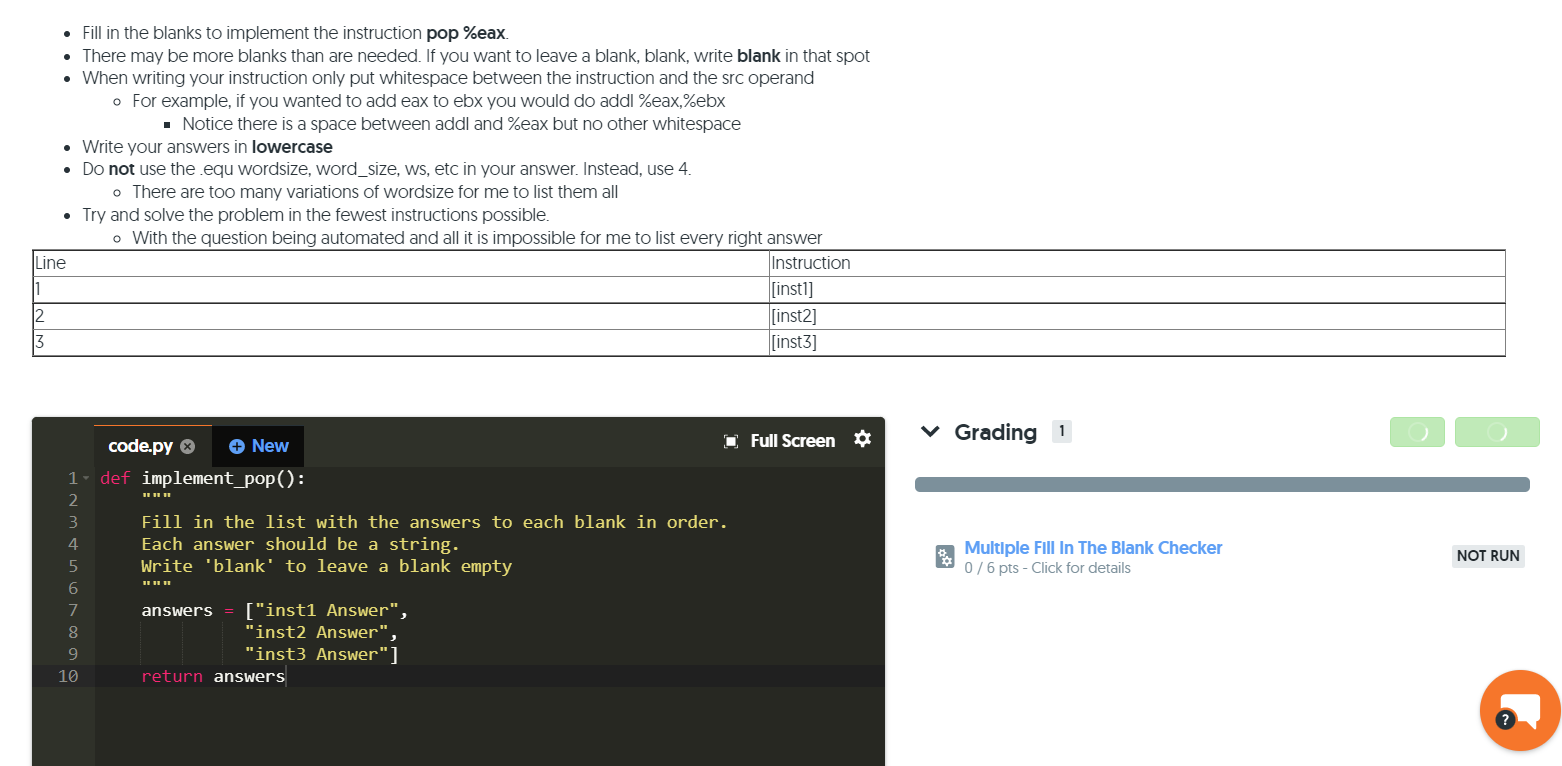Click the "inst3 Answer" string in code
This screenshot has width=1562, height=766.
point(317,654)
